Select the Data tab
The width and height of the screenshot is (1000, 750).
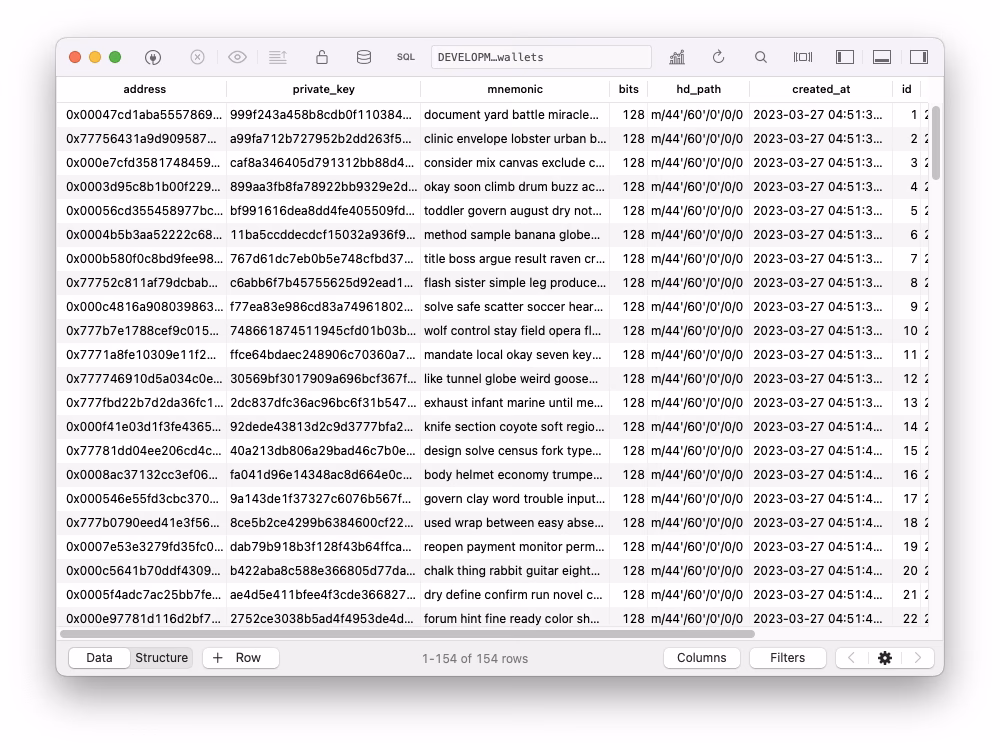click(x=99, y=658)
